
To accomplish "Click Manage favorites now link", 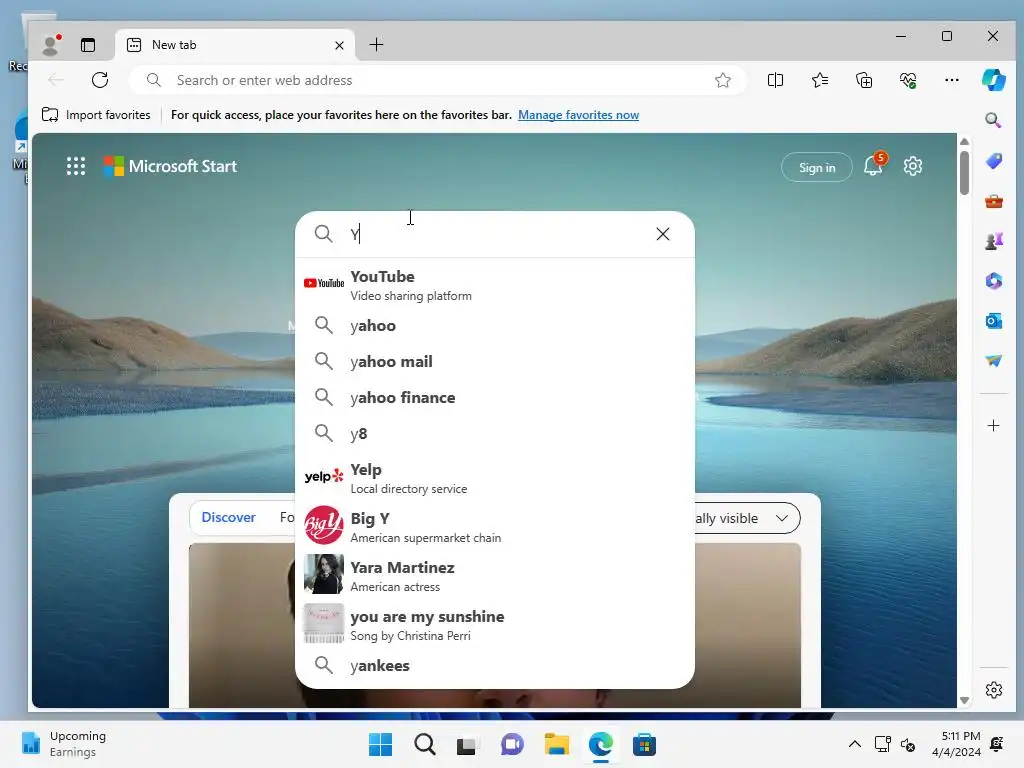I will coord(578,115).
